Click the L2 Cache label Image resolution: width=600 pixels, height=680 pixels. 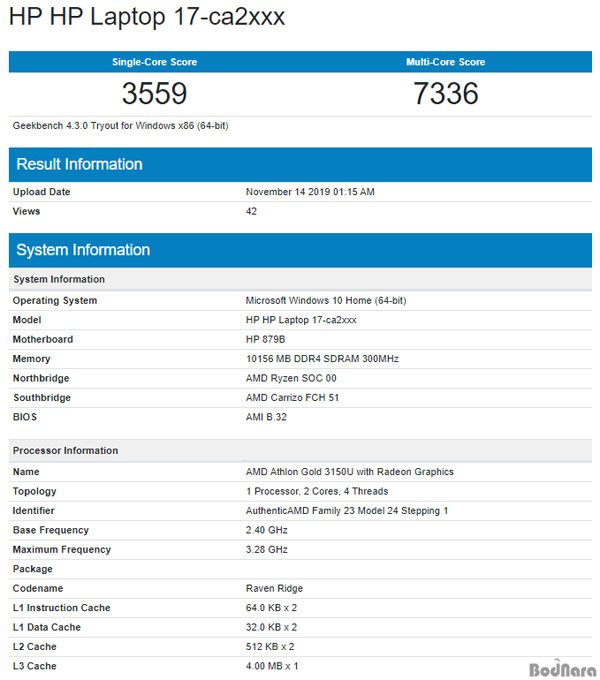(35, 647)
